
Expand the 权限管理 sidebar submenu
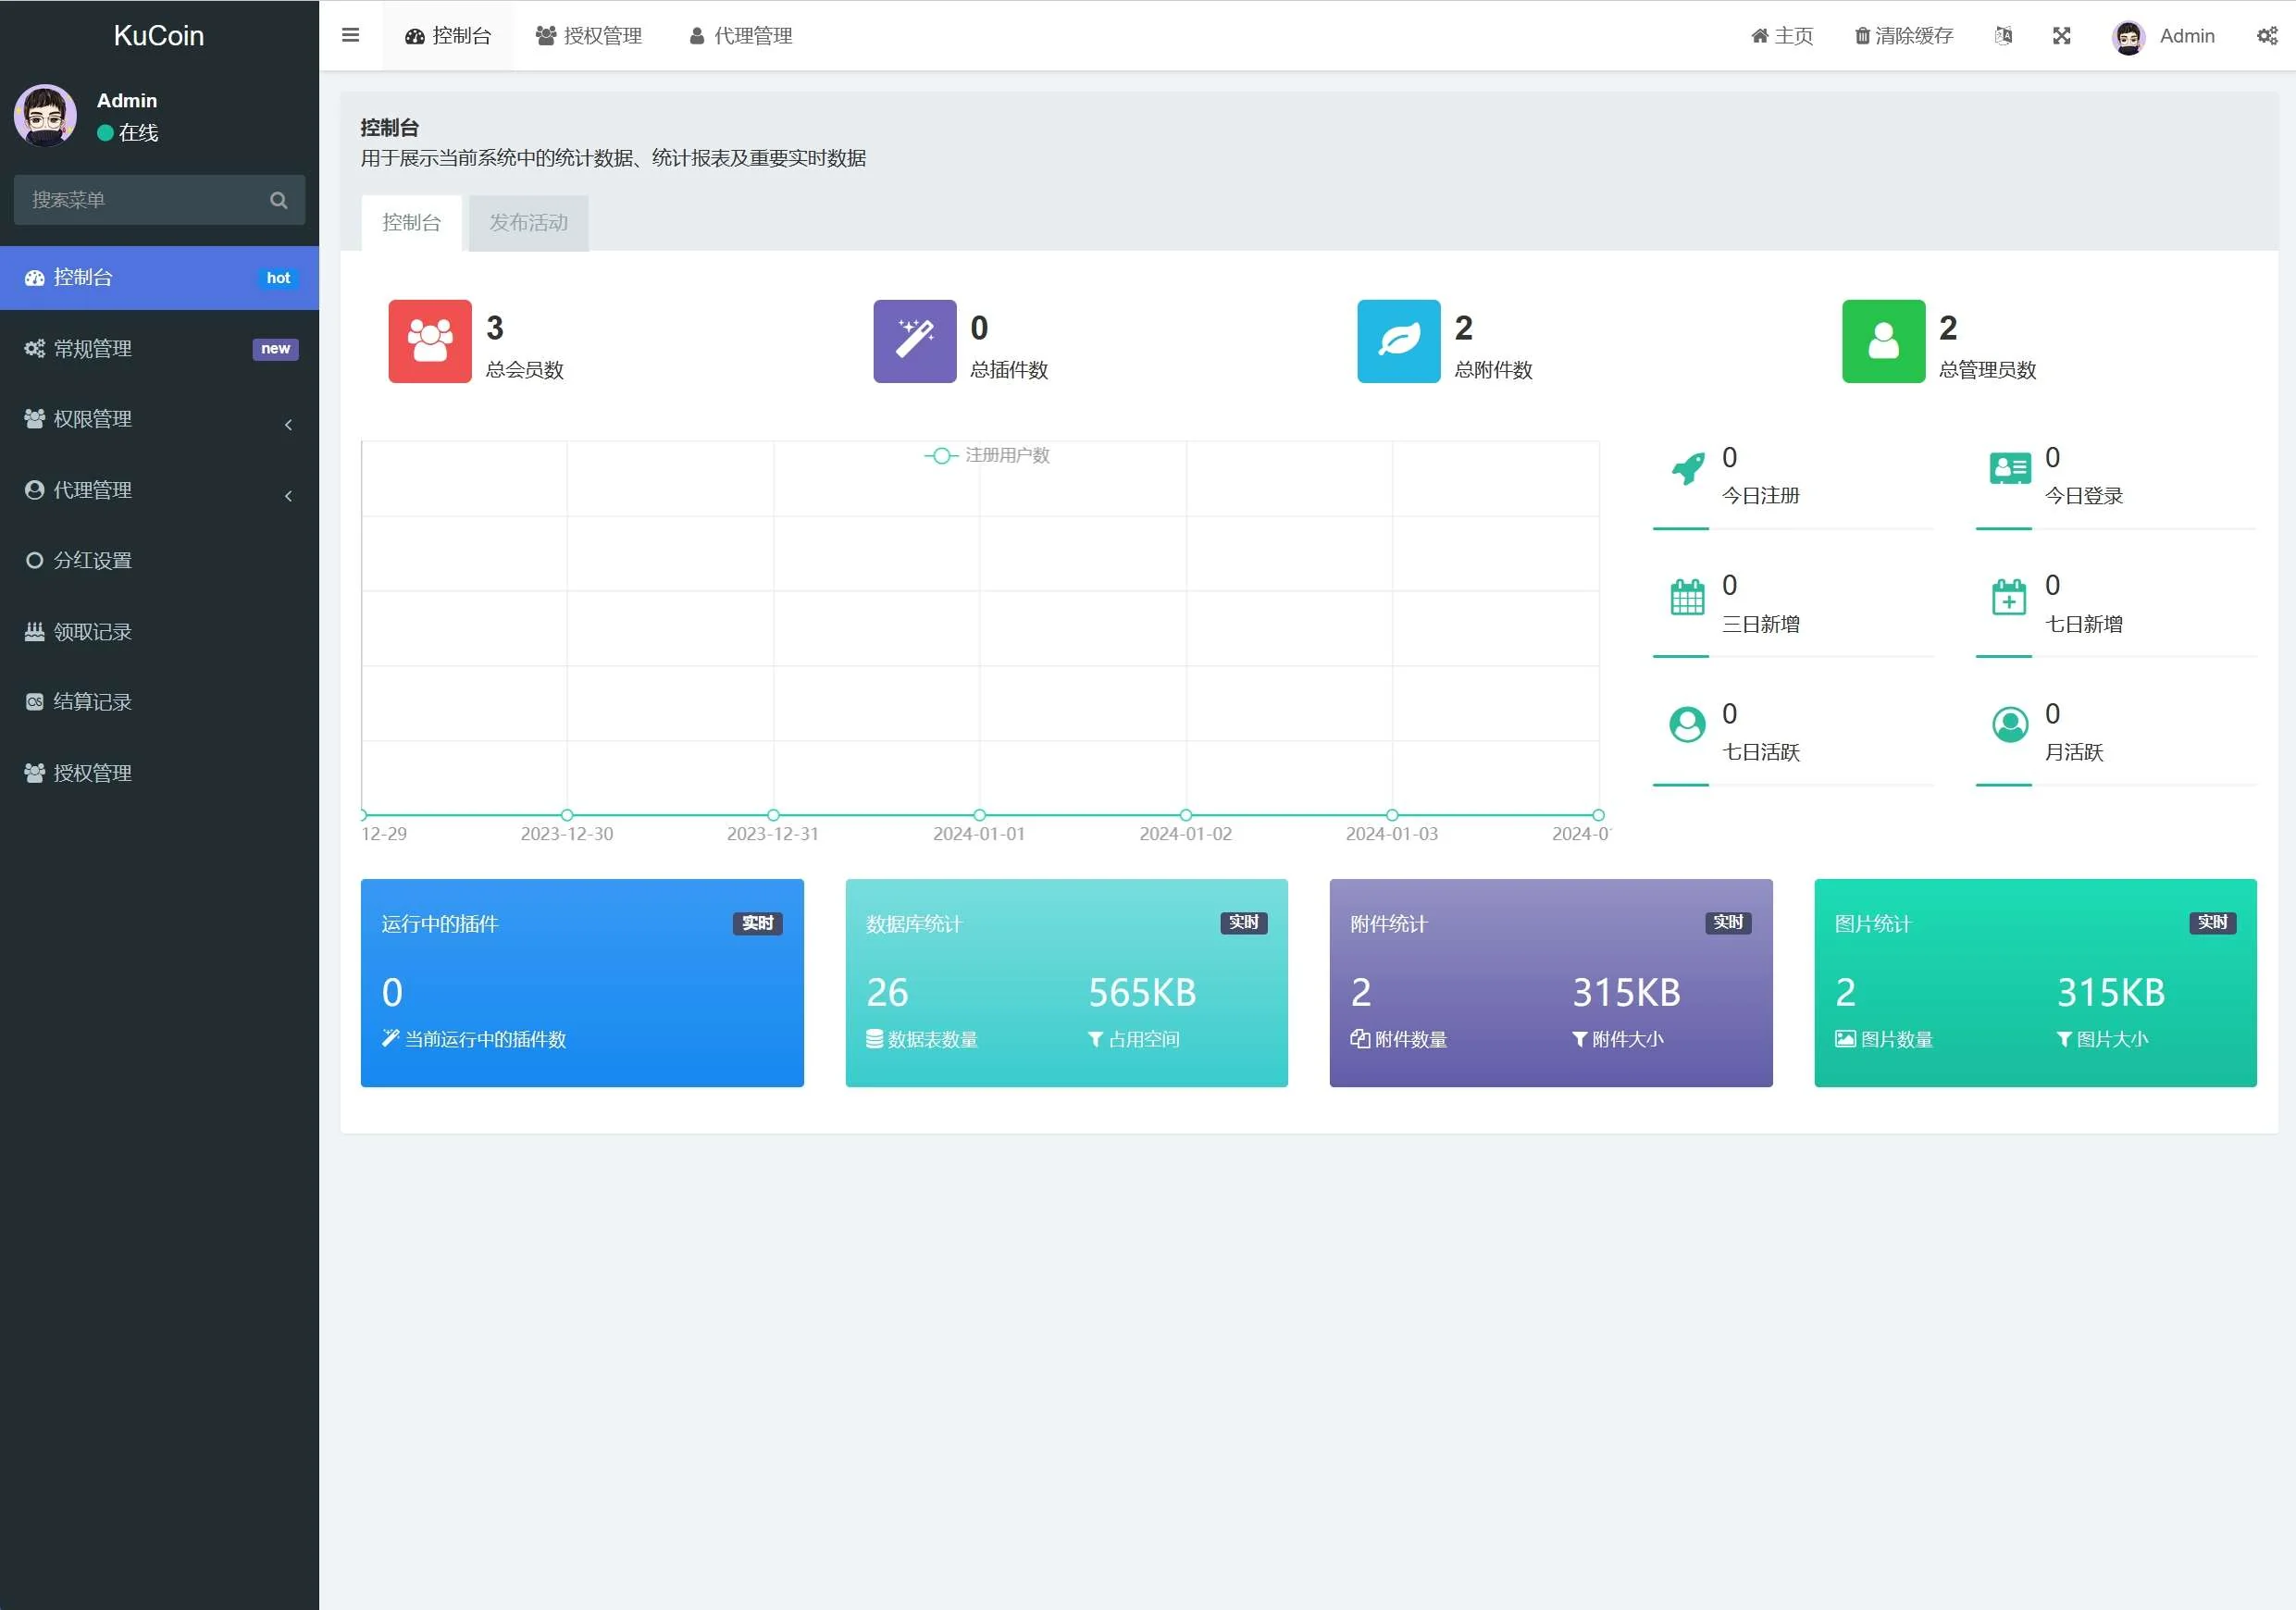[x=159, y=419]
